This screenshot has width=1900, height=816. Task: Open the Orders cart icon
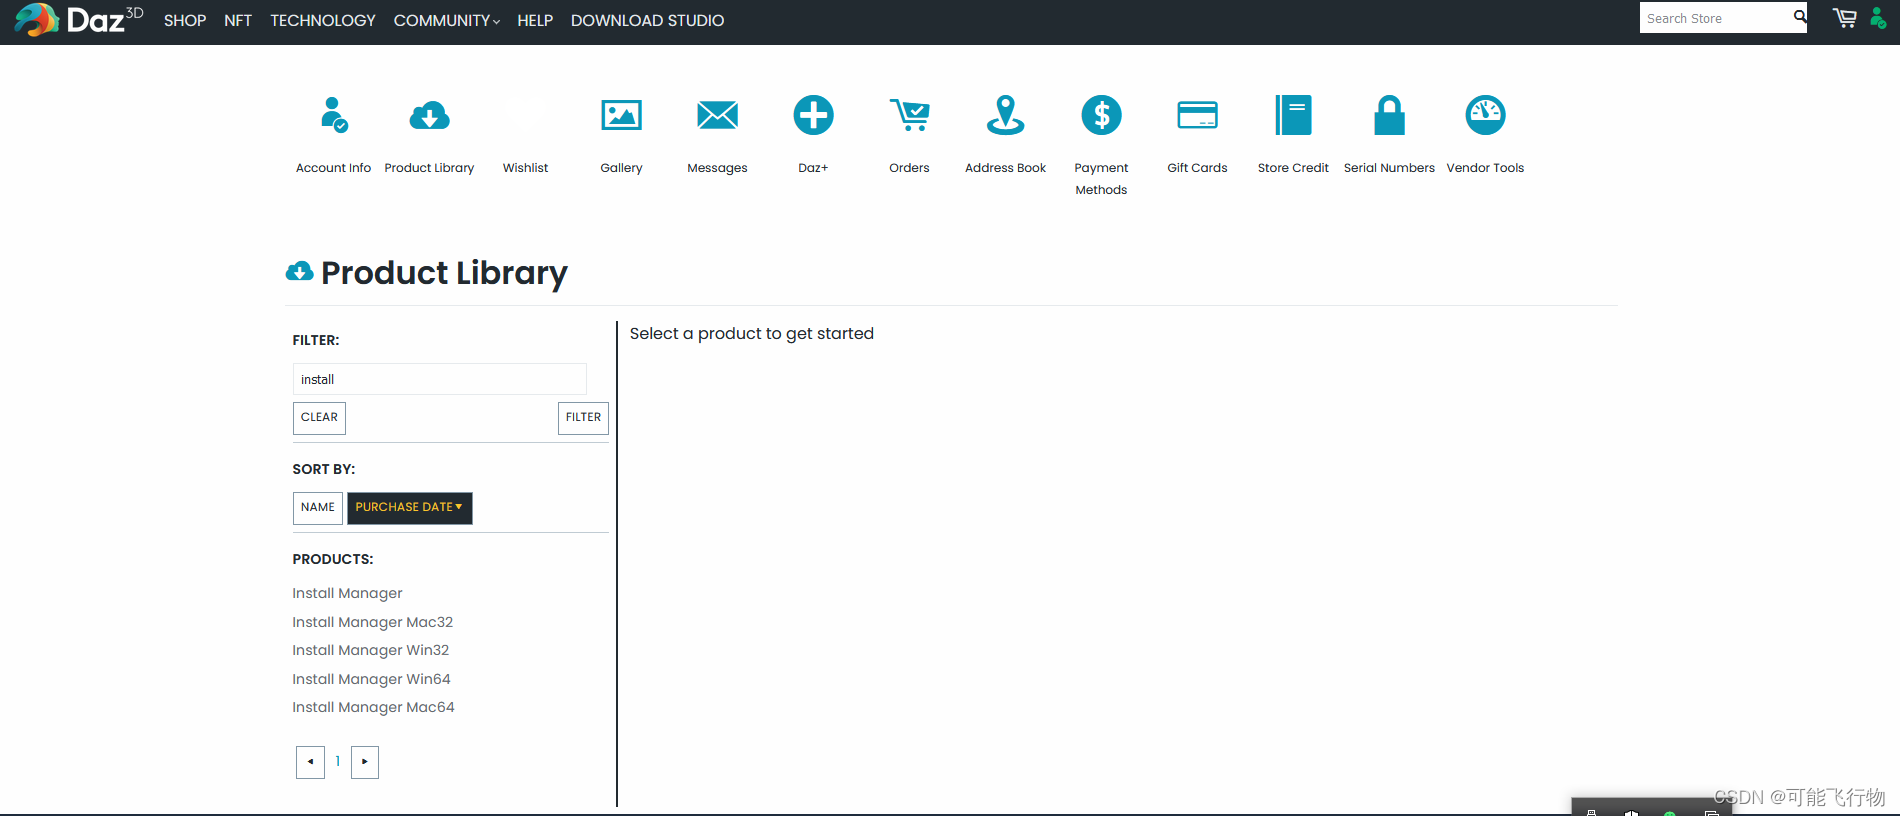[910, 115]
